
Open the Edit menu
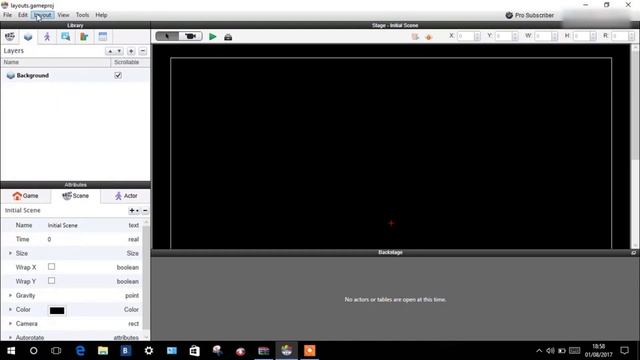coord(23,15)
